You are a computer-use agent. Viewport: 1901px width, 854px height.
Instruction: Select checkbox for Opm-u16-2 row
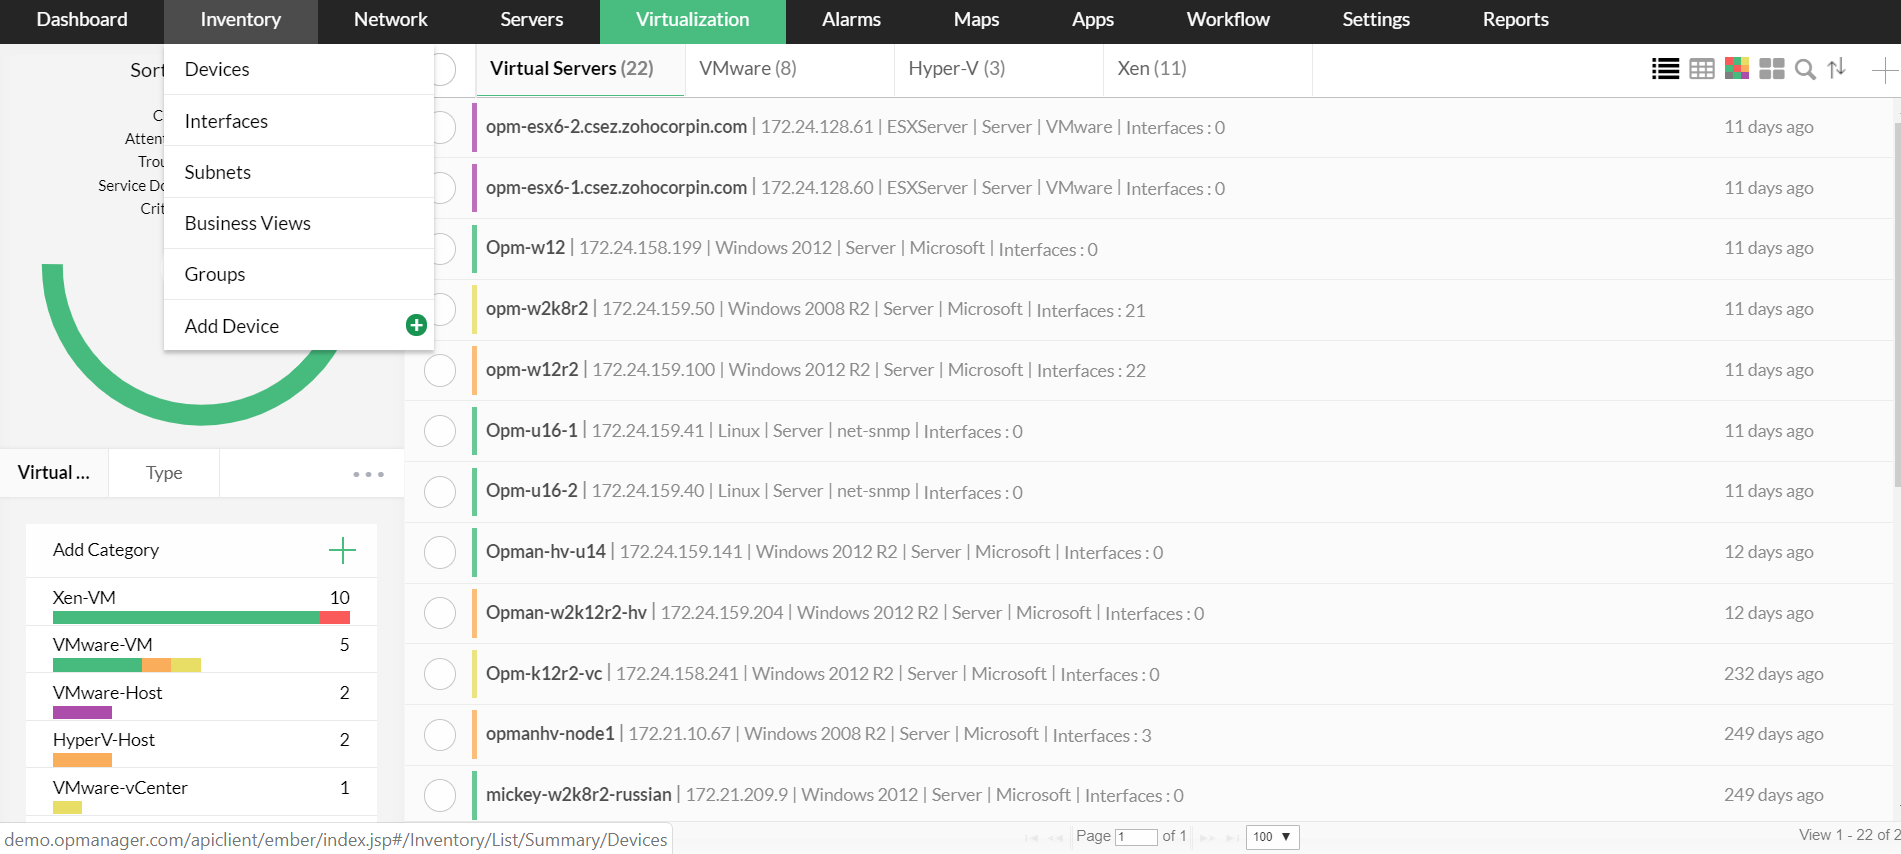coord(440,492)
